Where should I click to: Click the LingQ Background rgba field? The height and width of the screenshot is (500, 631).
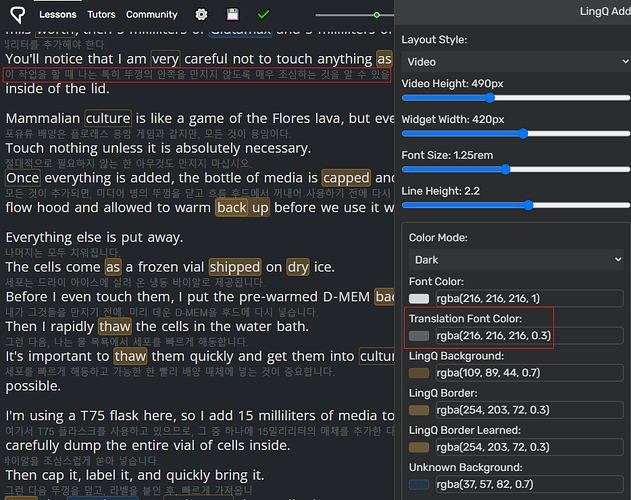530,373
